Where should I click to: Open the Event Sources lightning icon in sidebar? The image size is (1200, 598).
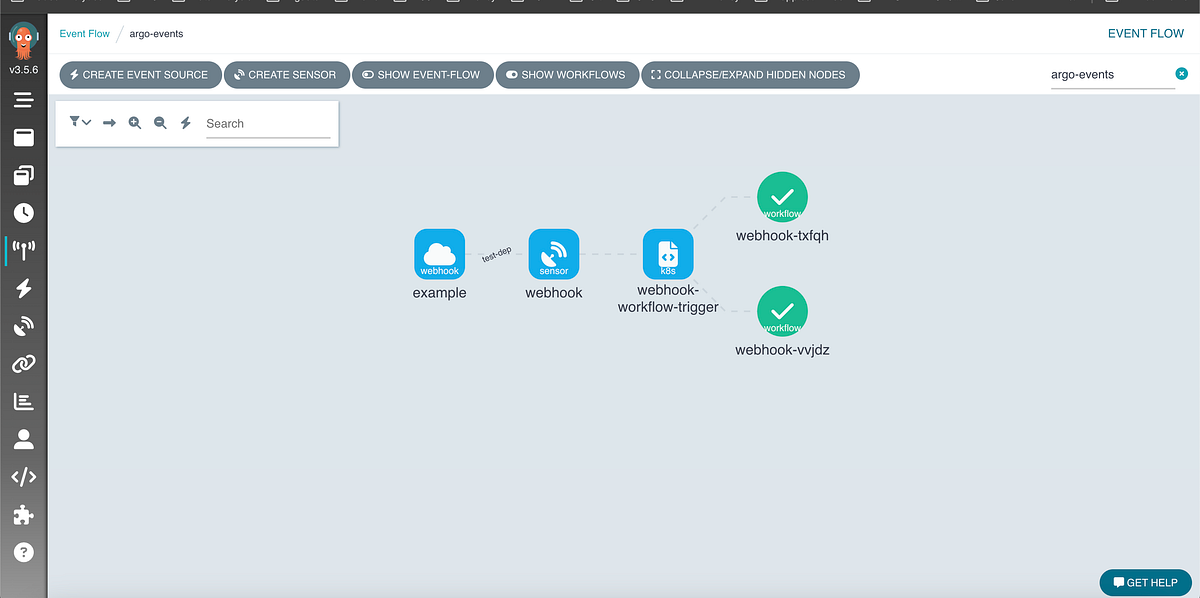[23, 288]
